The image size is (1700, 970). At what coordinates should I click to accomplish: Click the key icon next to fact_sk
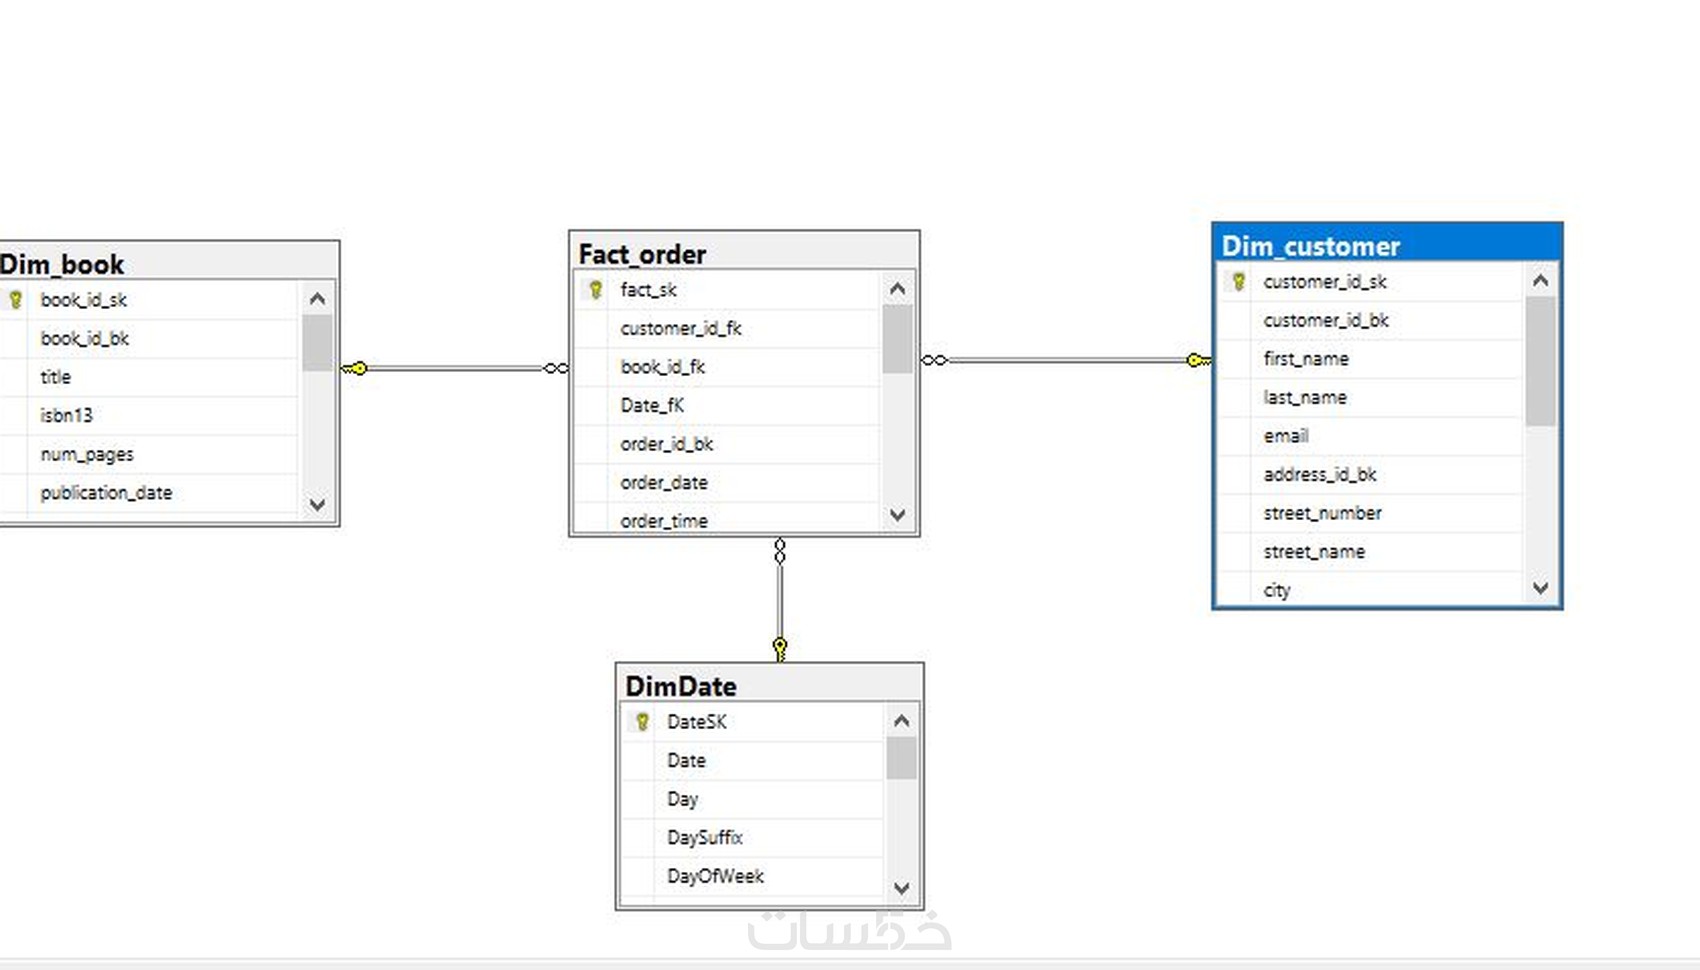[x=596, y=290]
